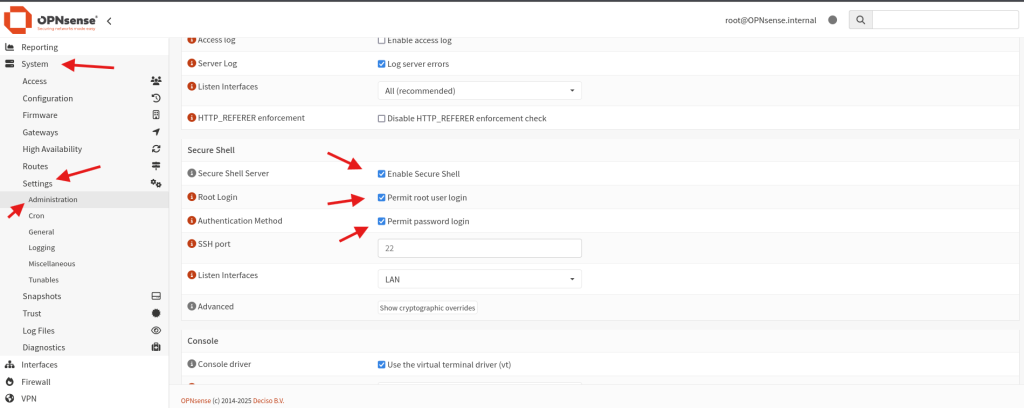Click the info icon beside HTTP_REFERER enforcement
This screenshot has height=408, width=1024.
click(192, 118)
